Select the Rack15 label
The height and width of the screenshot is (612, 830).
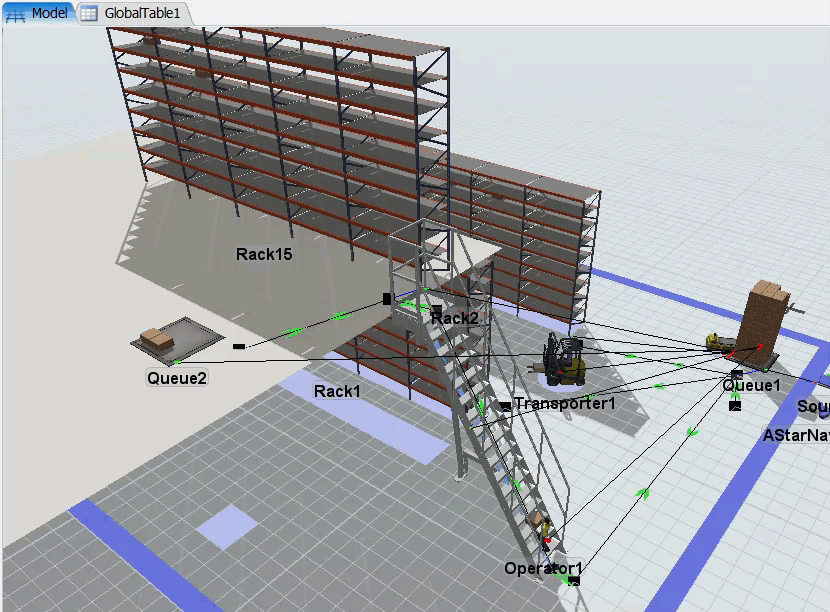264,254
